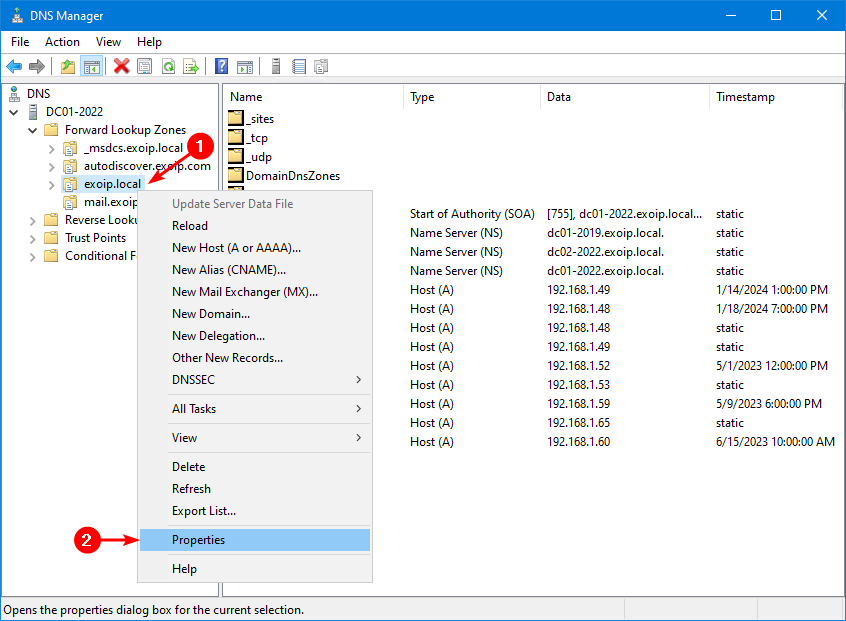Click the blue Back arrow in toolbar

[14, 66]
